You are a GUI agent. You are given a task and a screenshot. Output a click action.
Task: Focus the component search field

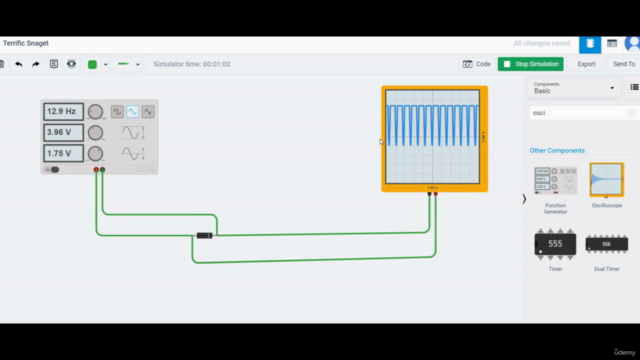(579, 113)
